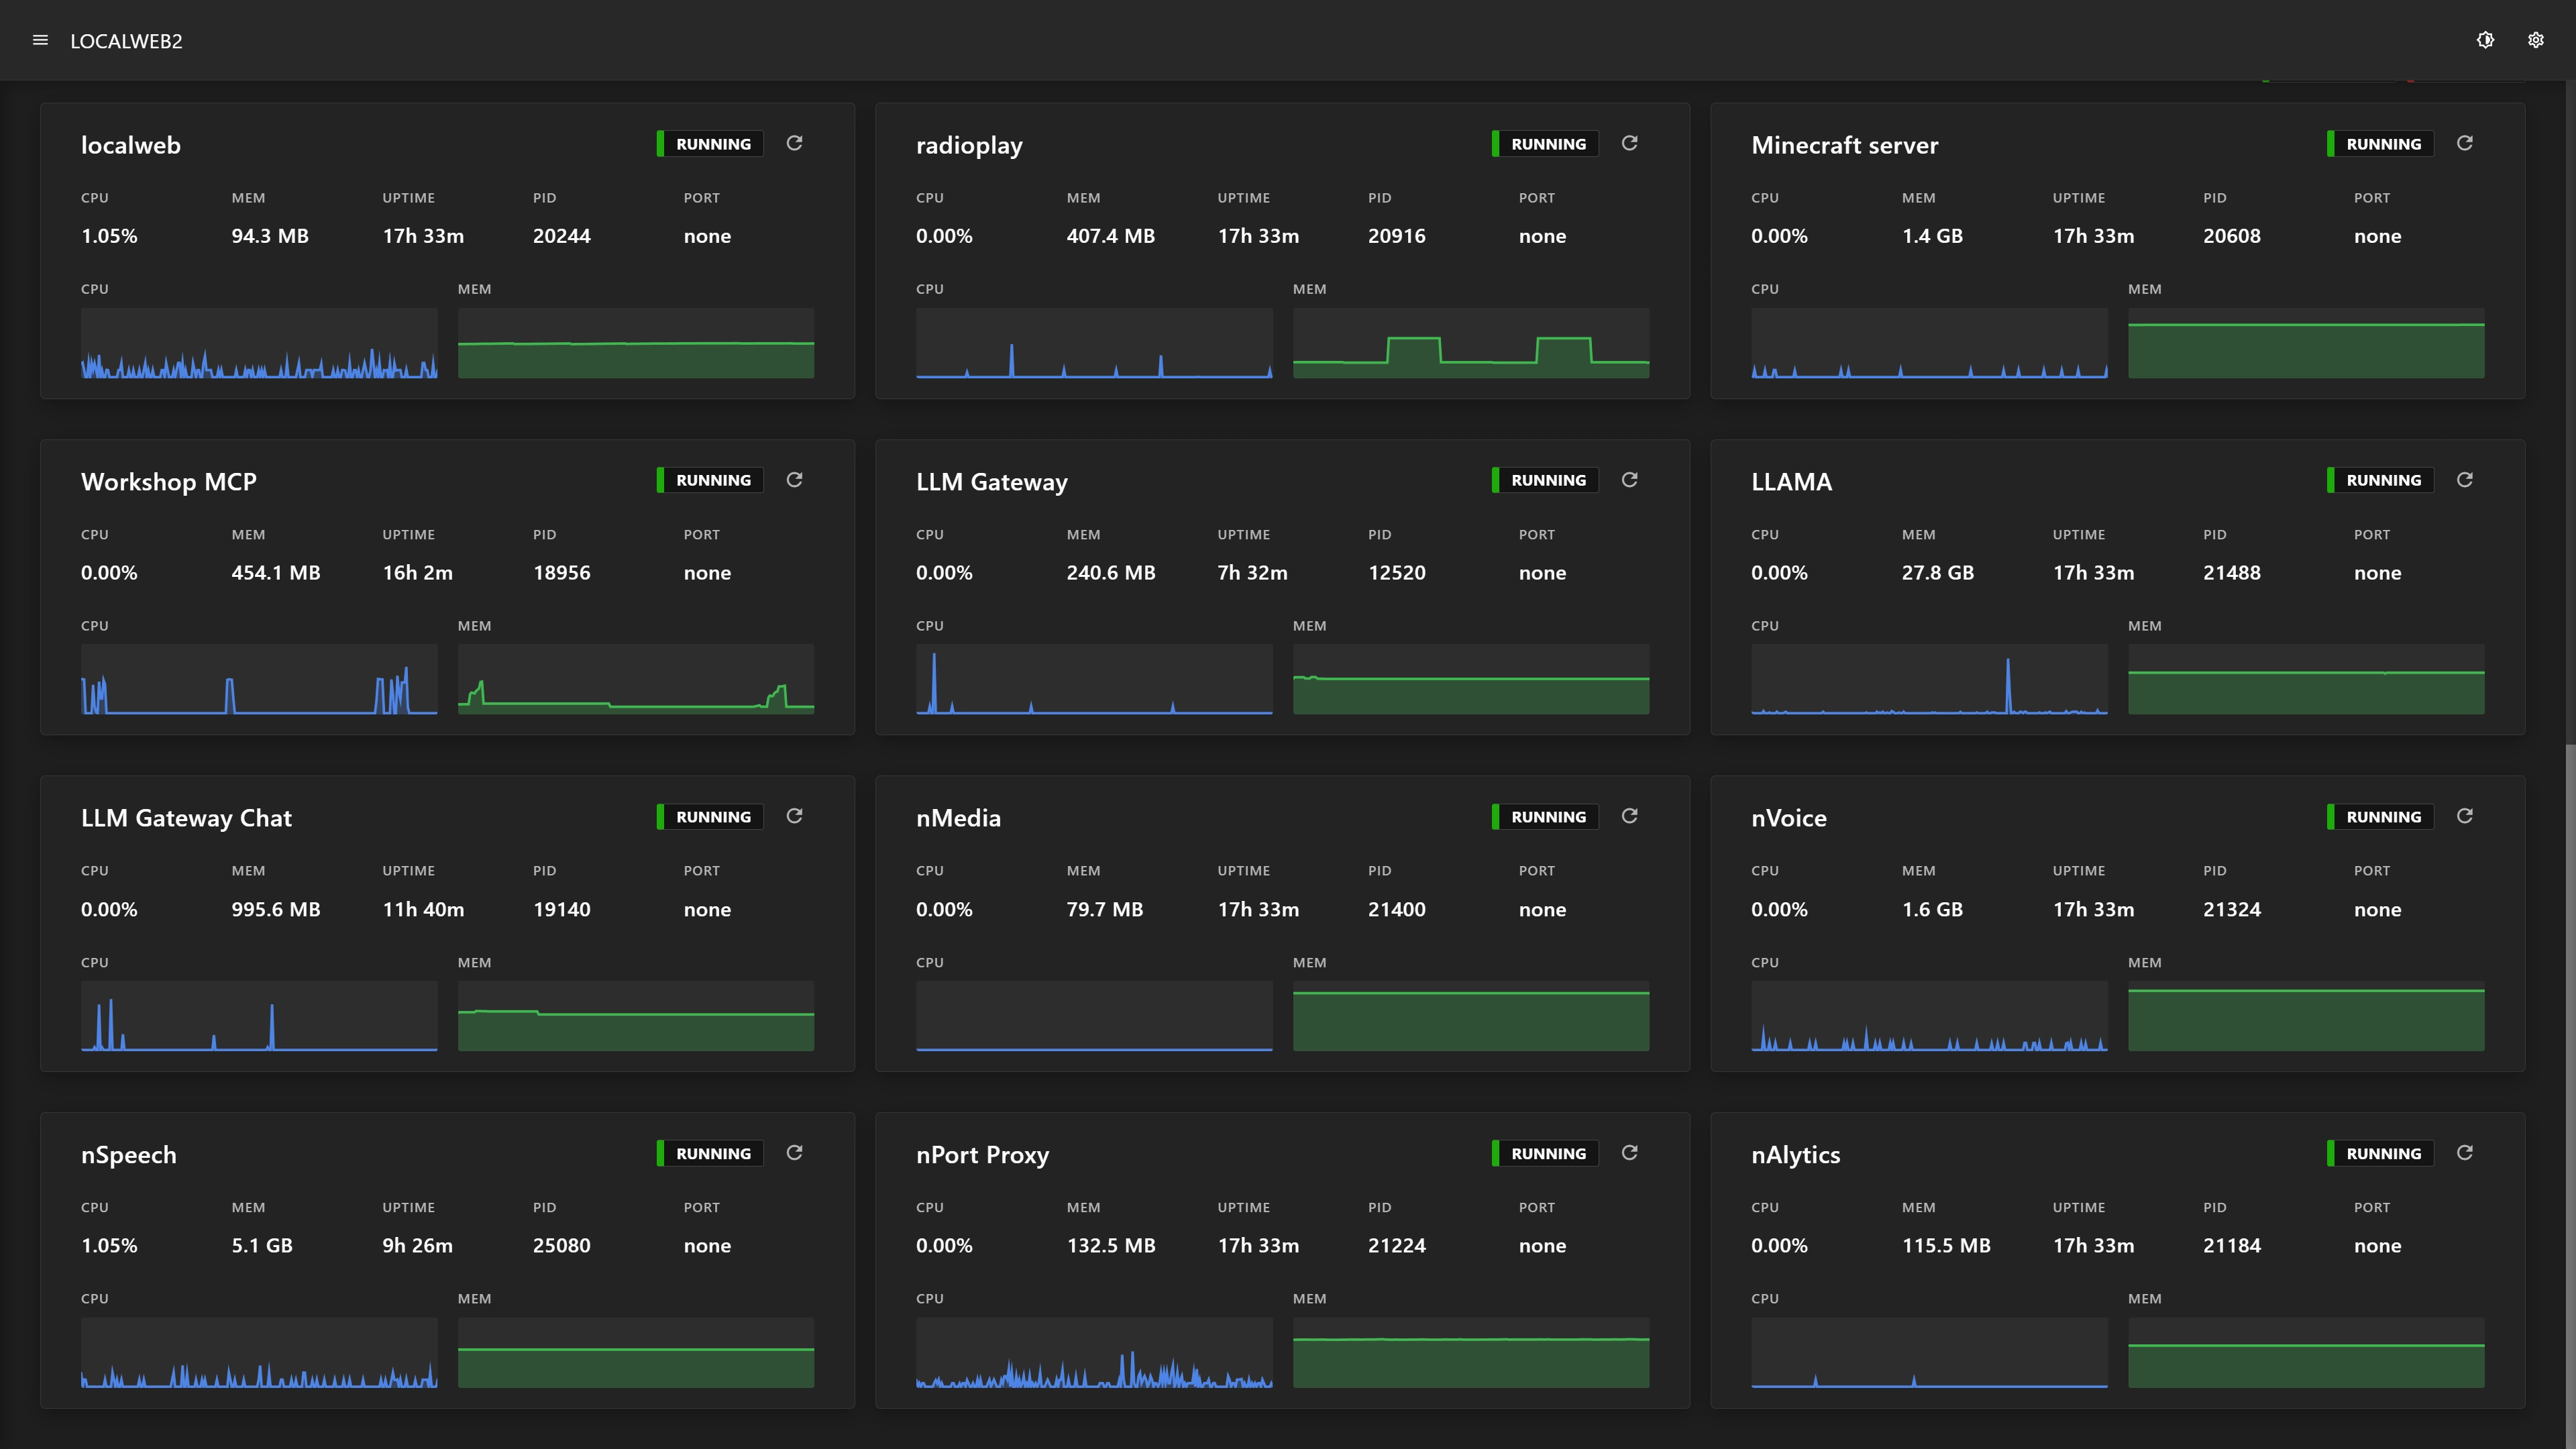2576x1449 pixels.
Task: Click the nVoice CPU graph
Action: [x=1929, y=1016]
